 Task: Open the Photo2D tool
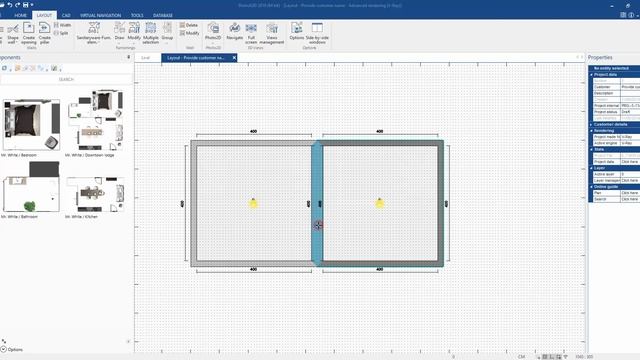coord(213,32)
